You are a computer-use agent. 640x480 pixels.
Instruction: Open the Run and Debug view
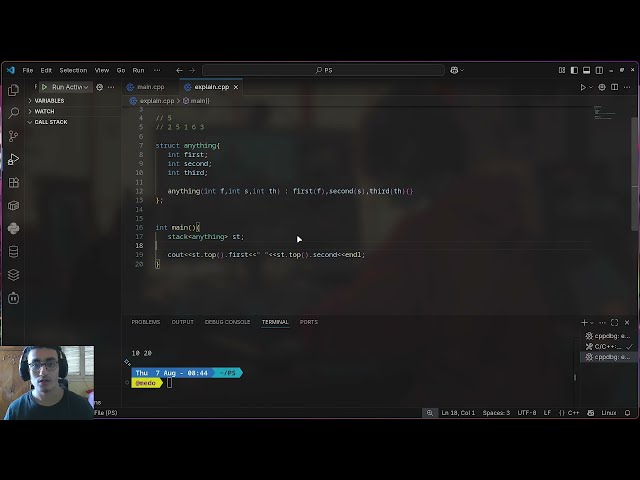coord(13,159)
